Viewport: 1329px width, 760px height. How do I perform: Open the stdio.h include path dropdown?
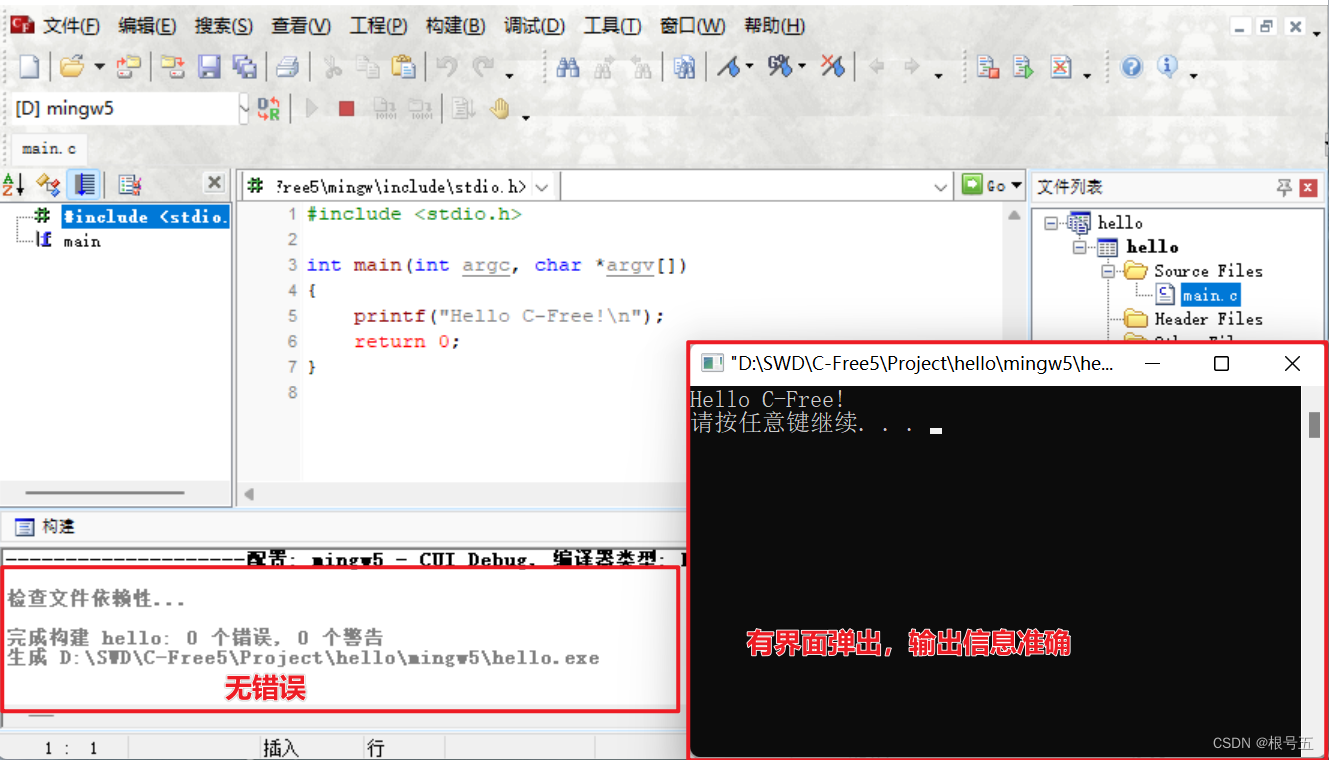541,186
